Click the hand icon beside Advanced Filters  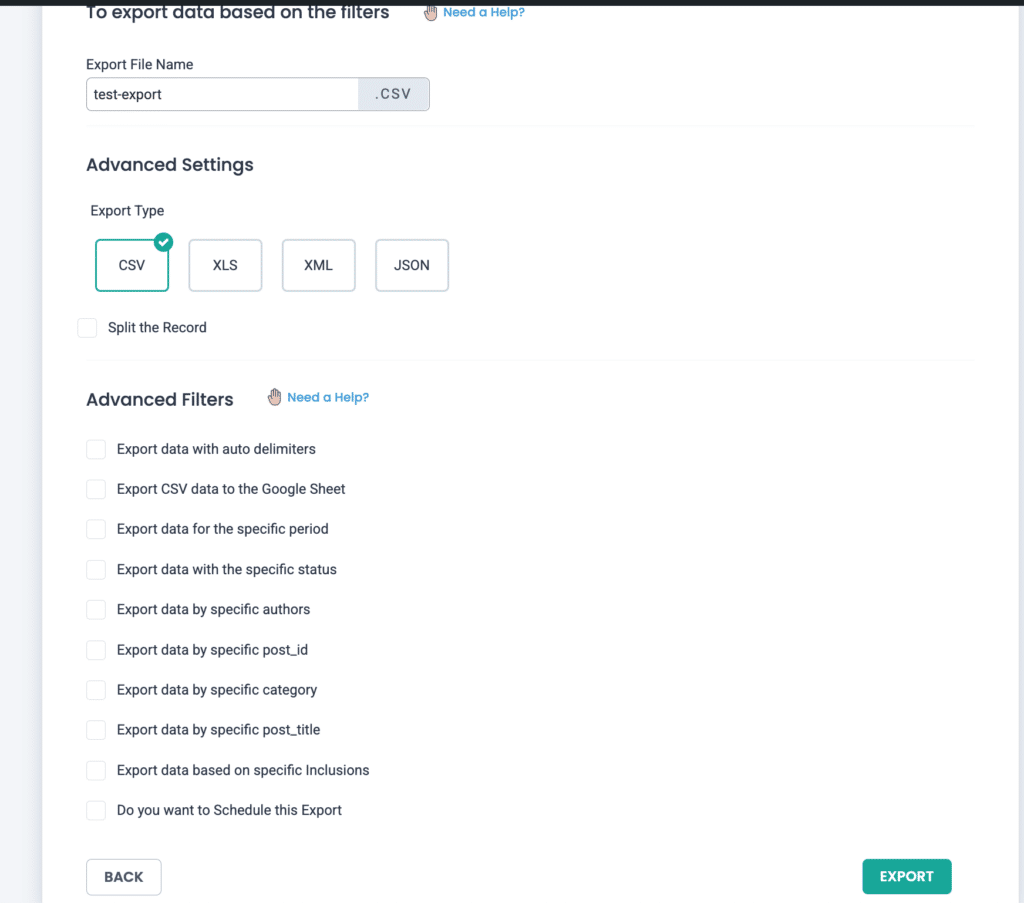point(274,397)
